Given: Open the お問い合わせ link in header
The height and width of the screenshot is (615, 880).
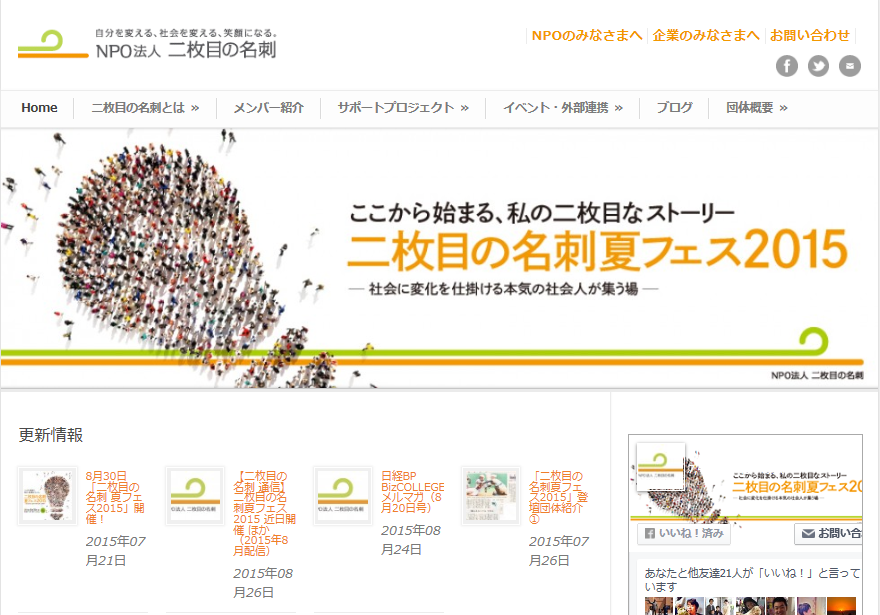Looking at the screenshot, I should [810, 35].
